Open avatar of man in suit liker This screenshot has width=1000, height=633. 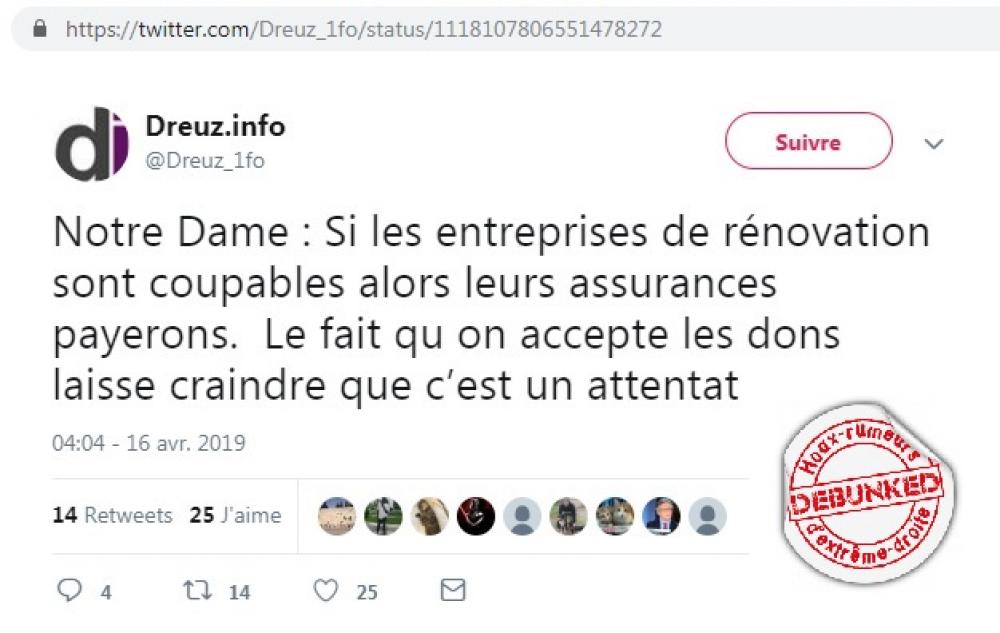(661, 516)
